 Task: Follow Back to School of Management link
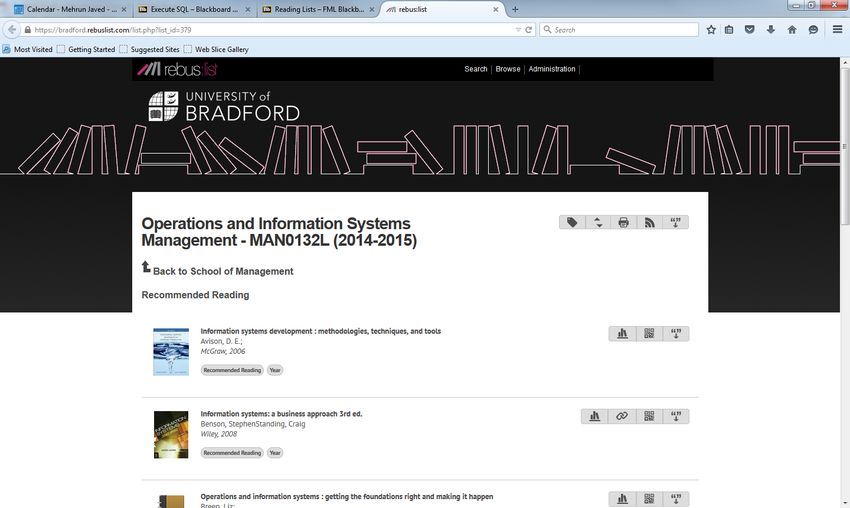point(223,271)
